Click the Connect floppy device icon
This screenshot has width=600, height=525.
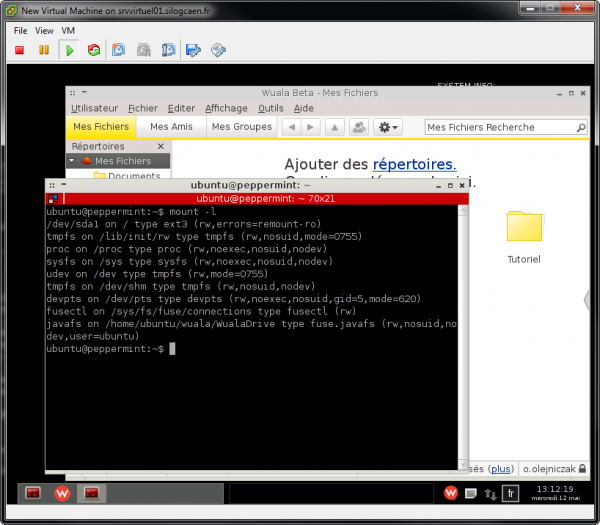pos(193,50)
